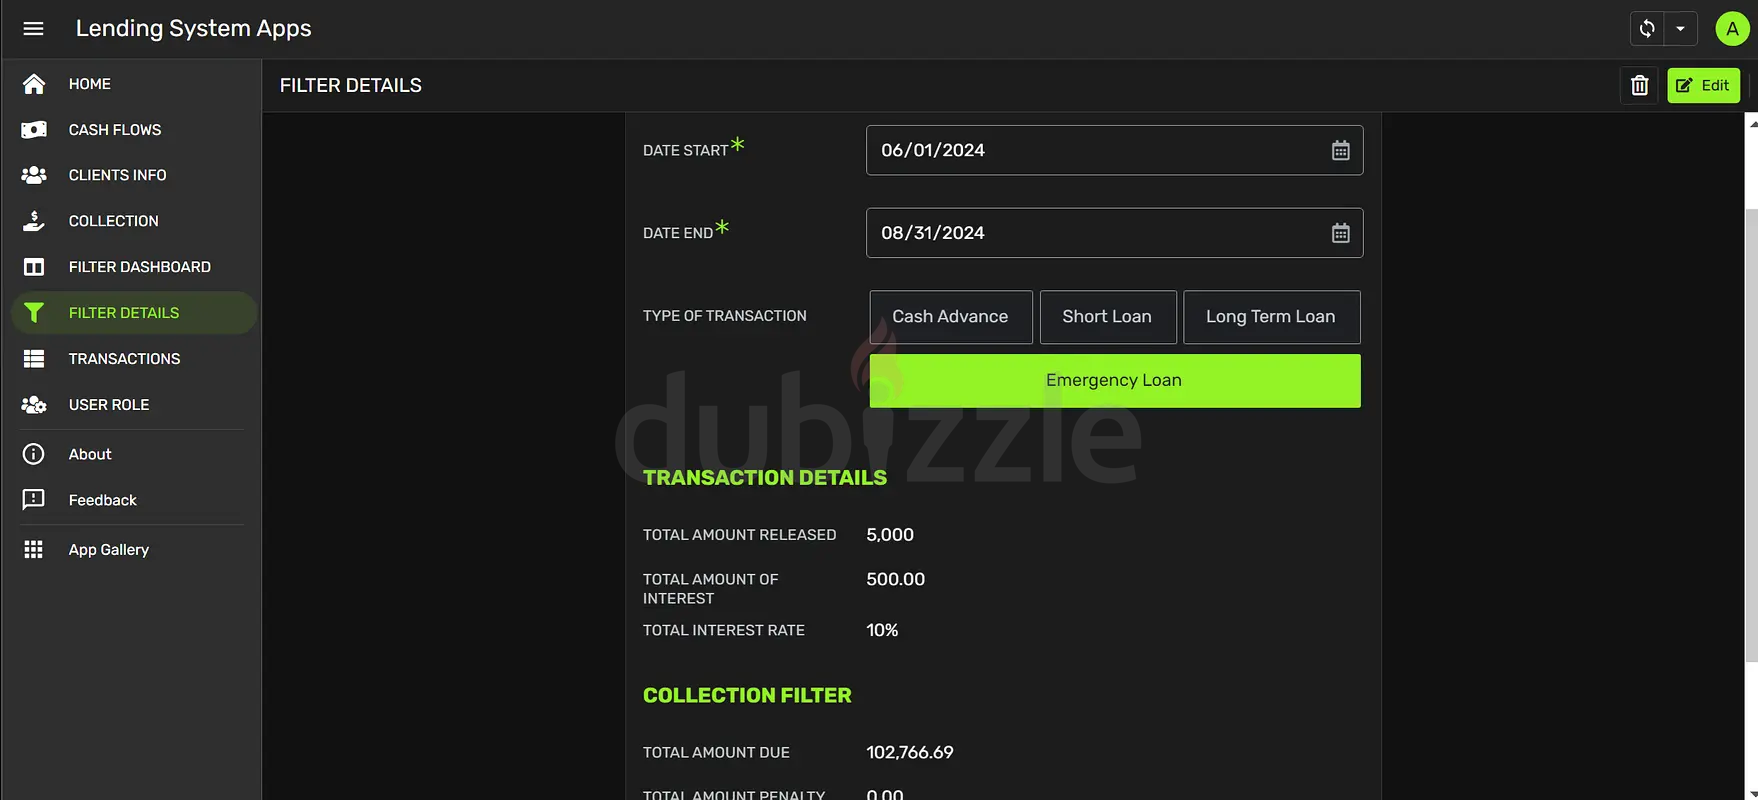Viewport: 1758px width, 800px height.
Task: Toggle the Emergency Loan option
Action: 1114,381
